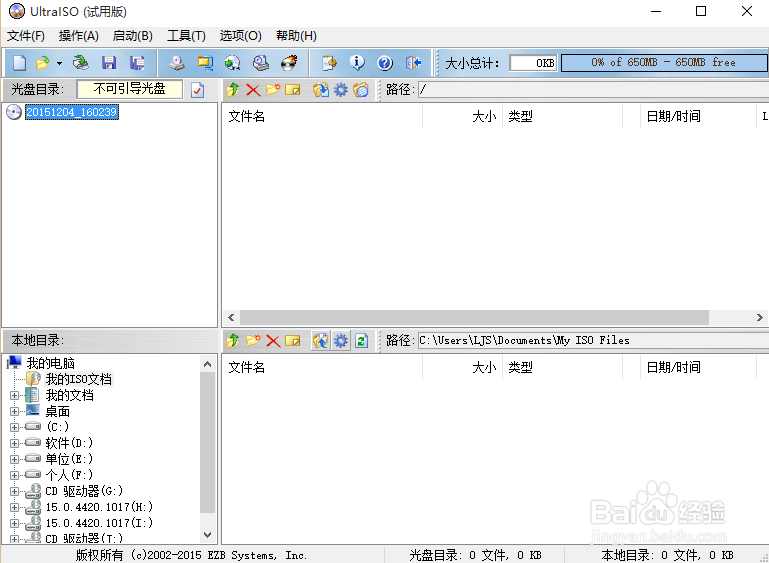This screenshot has height=563, width=769.
Task: Click the Convert image disc icon
Action: 232,63
